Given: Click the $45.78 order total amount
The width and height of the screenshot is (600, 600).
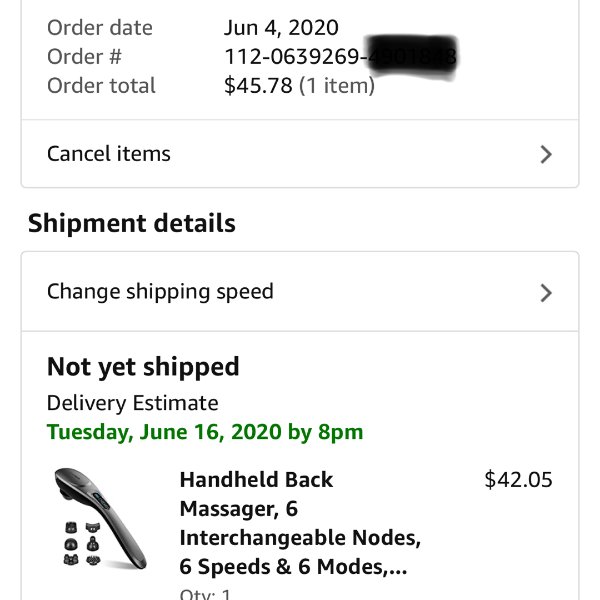Looking at the screenshot, I should 258,85.
